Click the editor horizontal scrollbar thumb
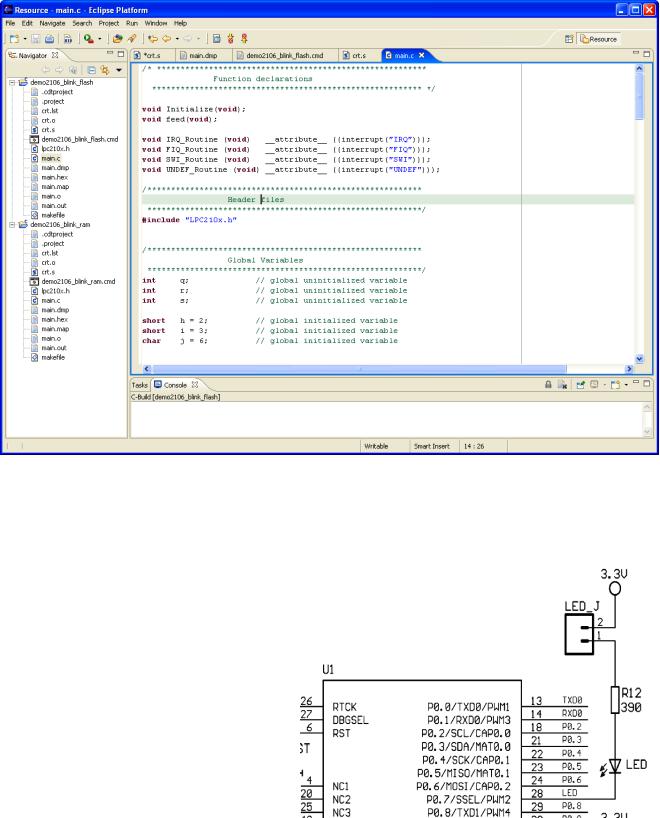The height and width of the screenshot is (818, 660). coord(359,369)
